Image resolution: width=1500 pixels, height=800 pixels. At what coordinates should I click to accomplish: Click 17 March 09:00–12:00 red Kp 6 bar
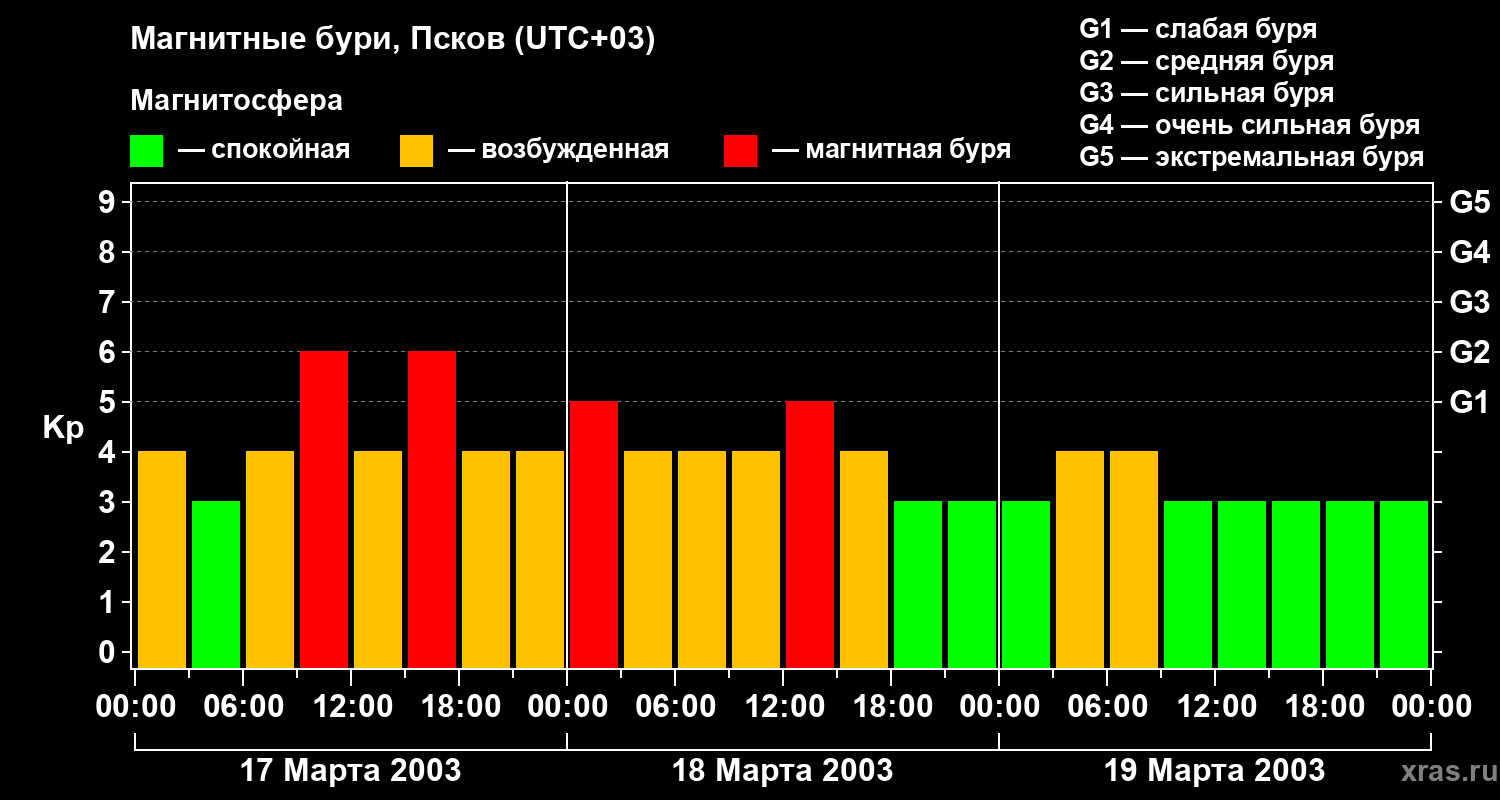pyautogui.click(x=324, y=510)
